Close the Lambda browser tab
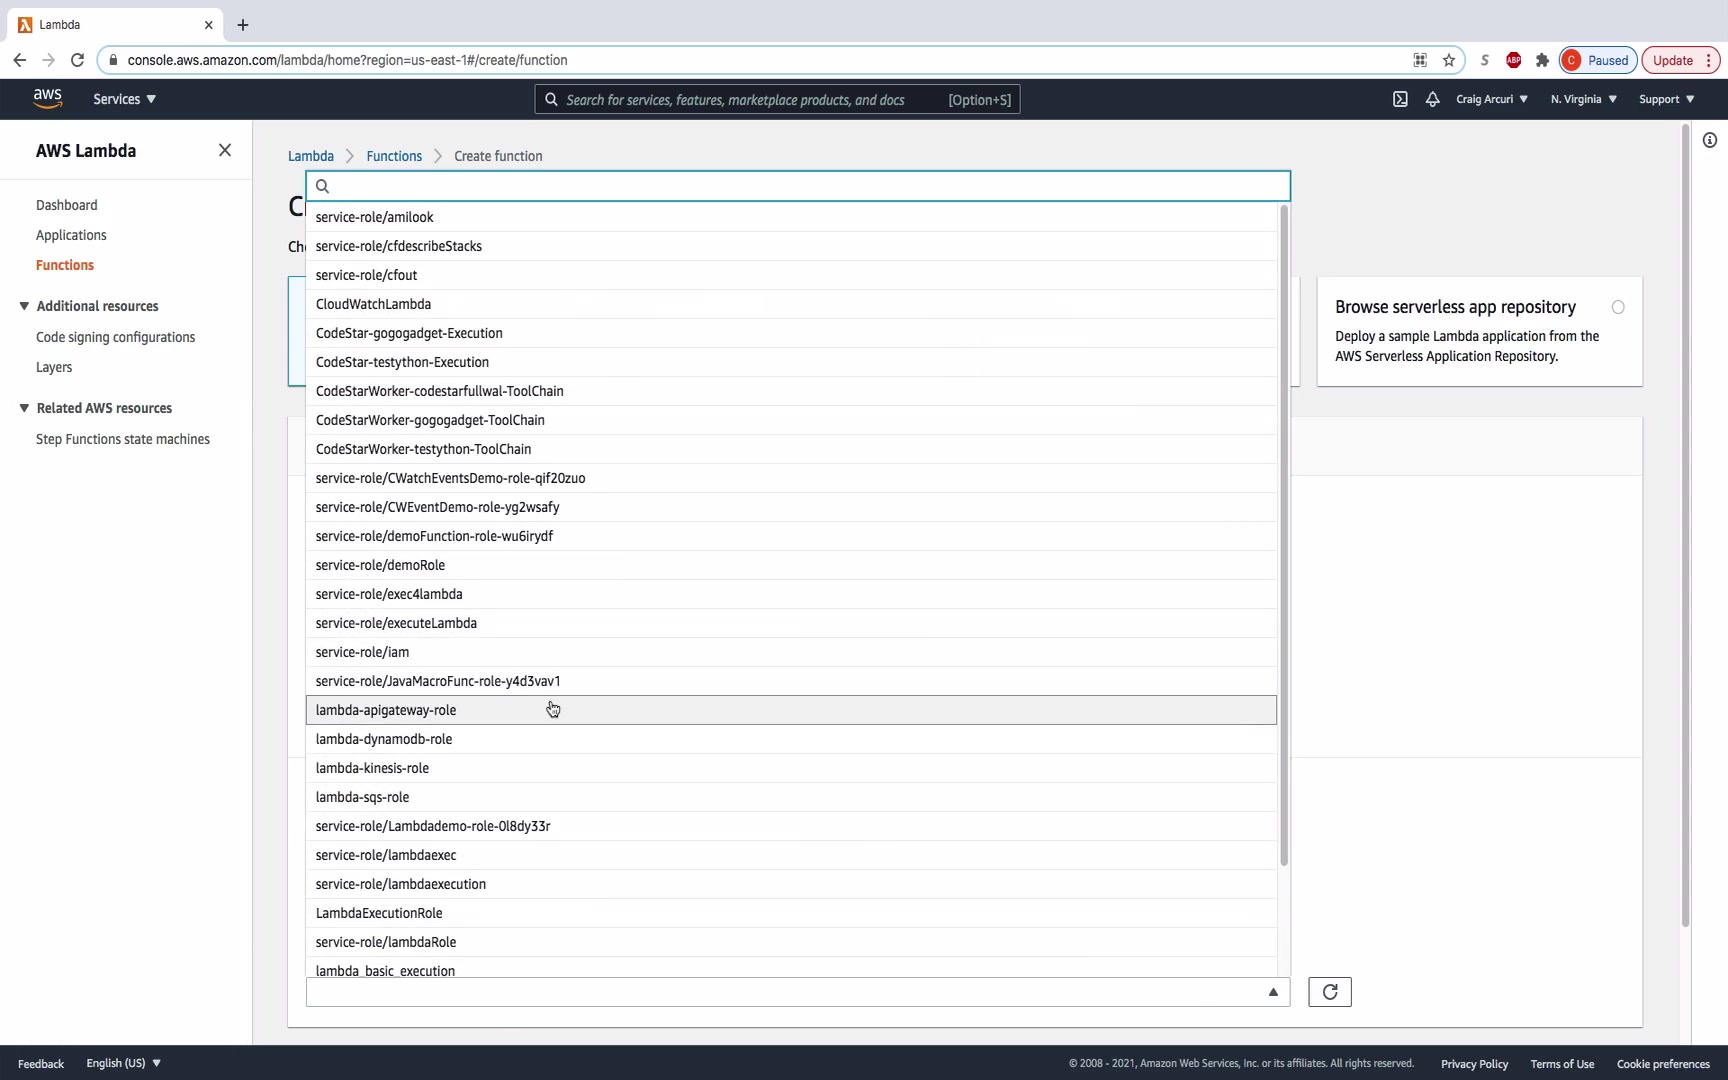The height and width of the screenshot is (1080, 1728). (x=209, y=25)
